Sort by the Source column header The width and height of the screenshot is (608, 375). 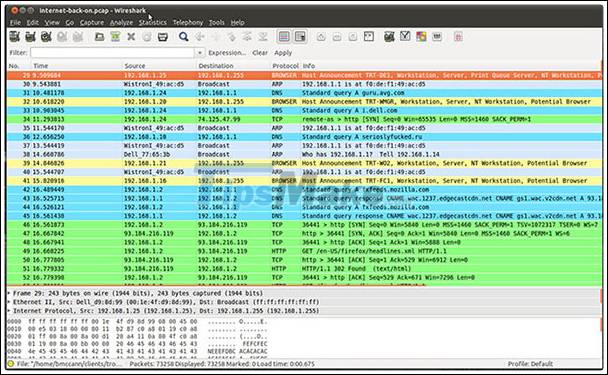[159, 66]
